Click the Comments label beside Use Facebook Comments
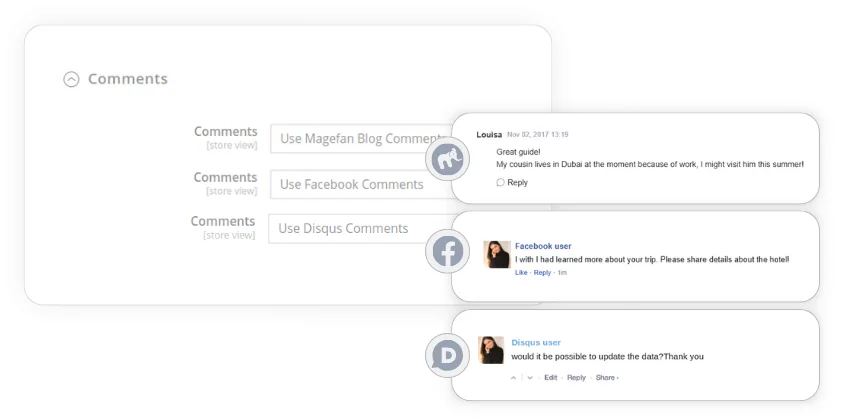 pyautogui.click(x=226, y=178)
